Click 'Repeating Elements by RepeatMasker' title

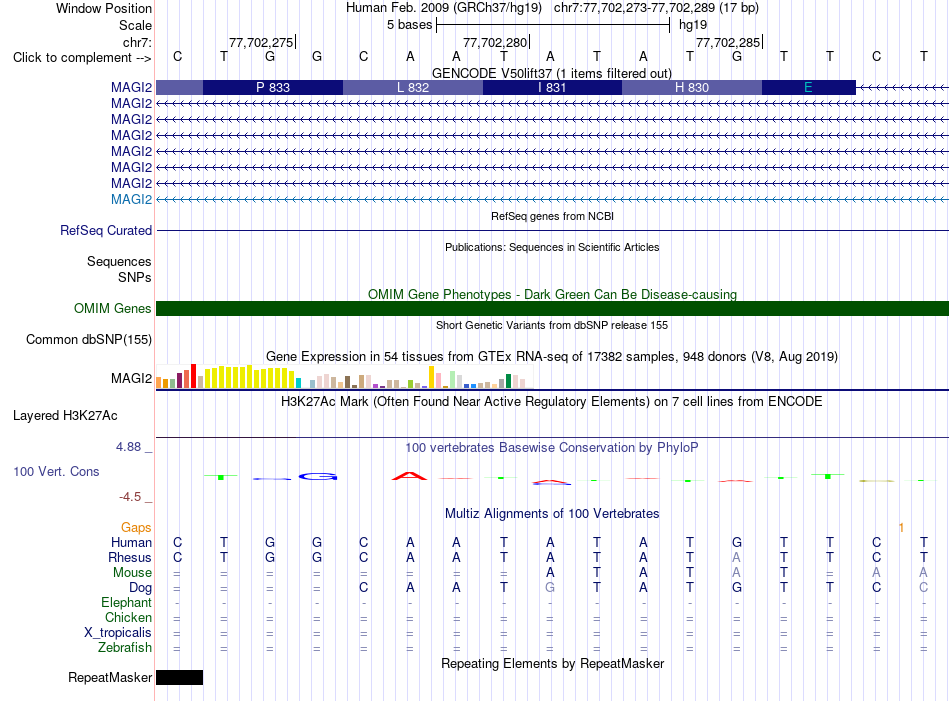(x=552, y=664)
